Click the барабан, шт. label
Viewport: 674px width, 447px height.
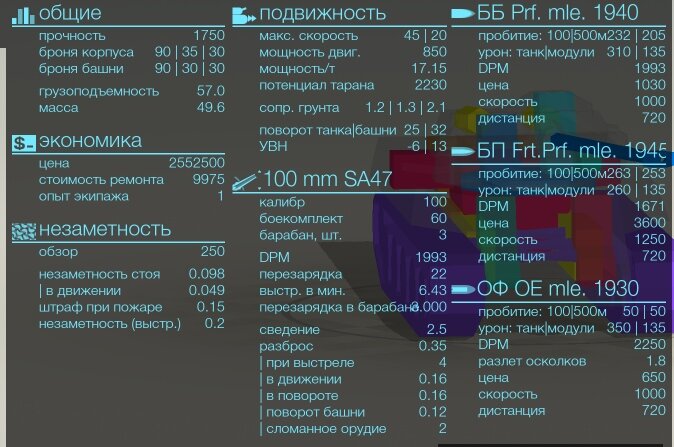(300, 236)
